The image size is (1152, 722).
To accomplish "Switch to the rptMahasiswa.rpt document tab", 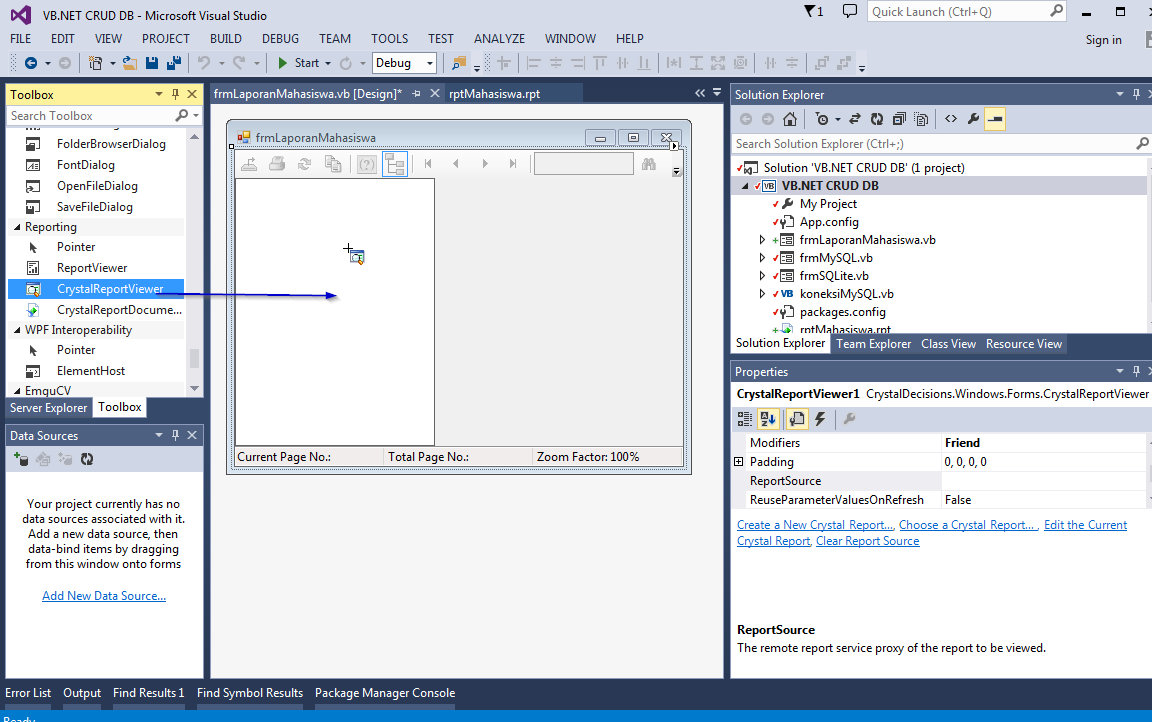I will (494, 94).
